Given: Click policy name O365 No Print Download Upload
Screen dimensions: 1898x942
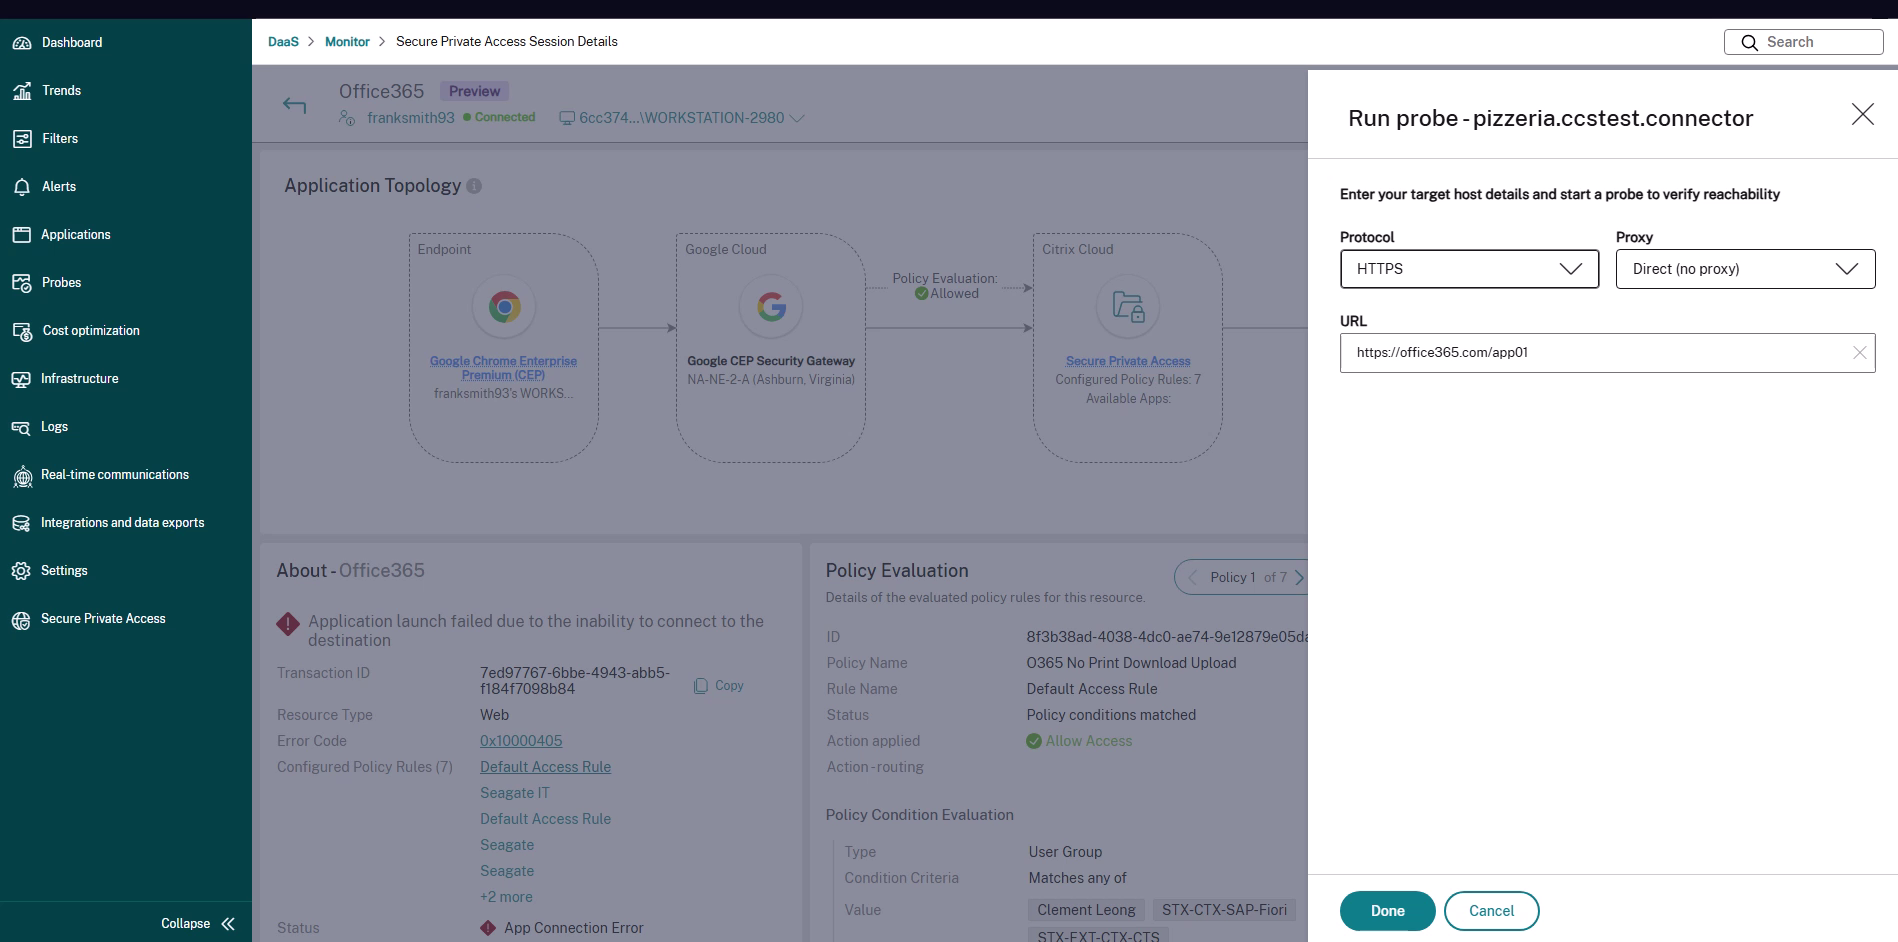Looking at the screenshot, I should click(1131, 663).
